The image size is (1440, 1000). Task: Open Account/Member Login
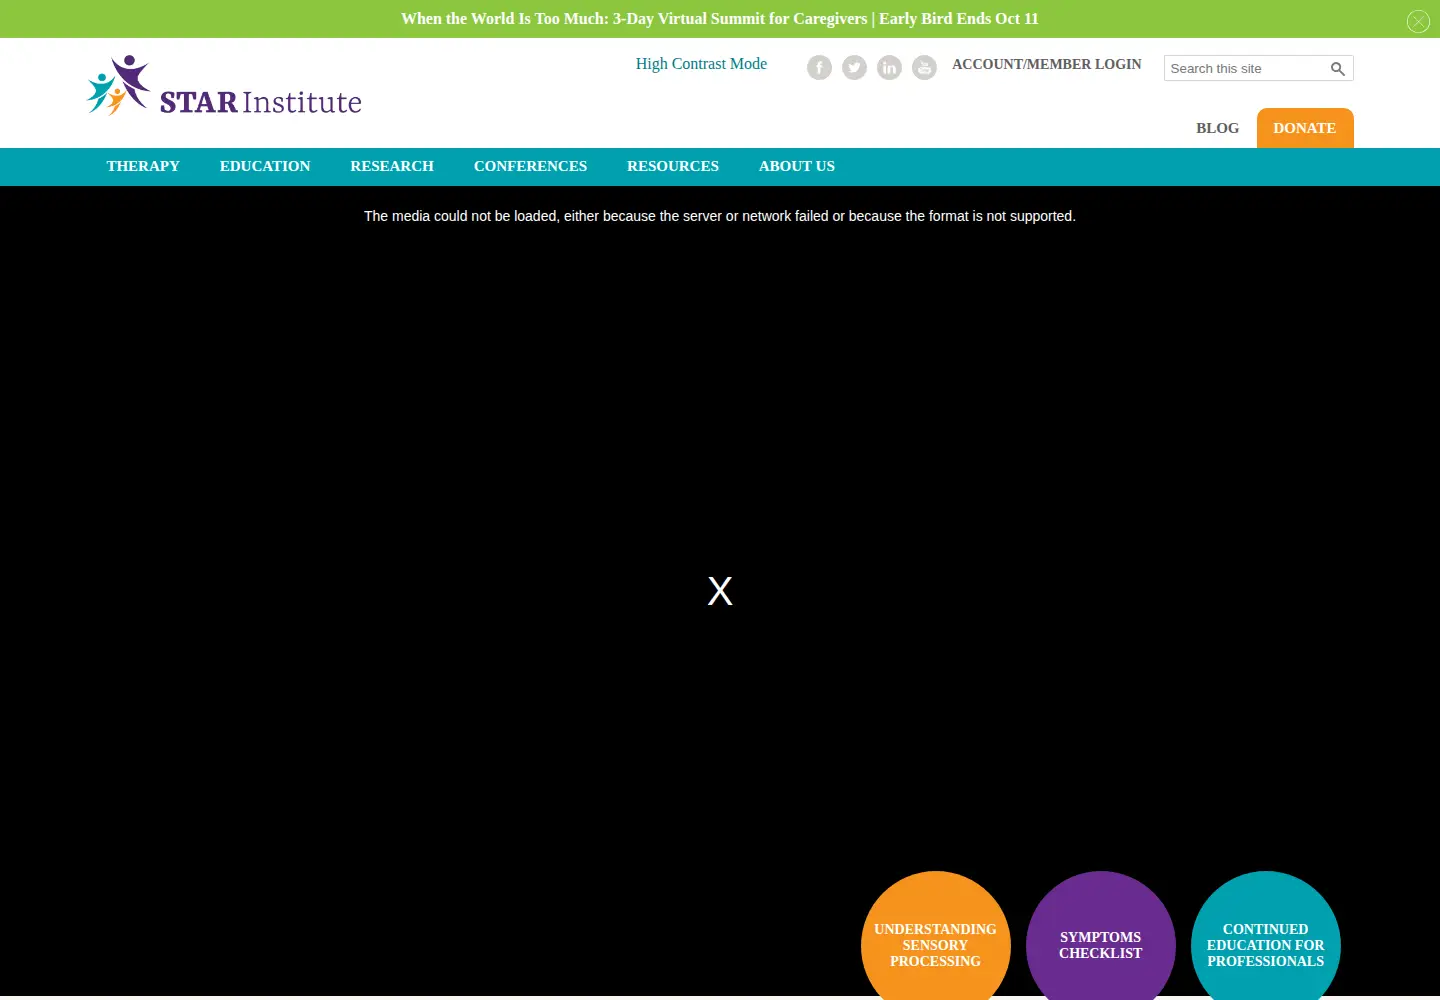click(x=1046, y=64)
